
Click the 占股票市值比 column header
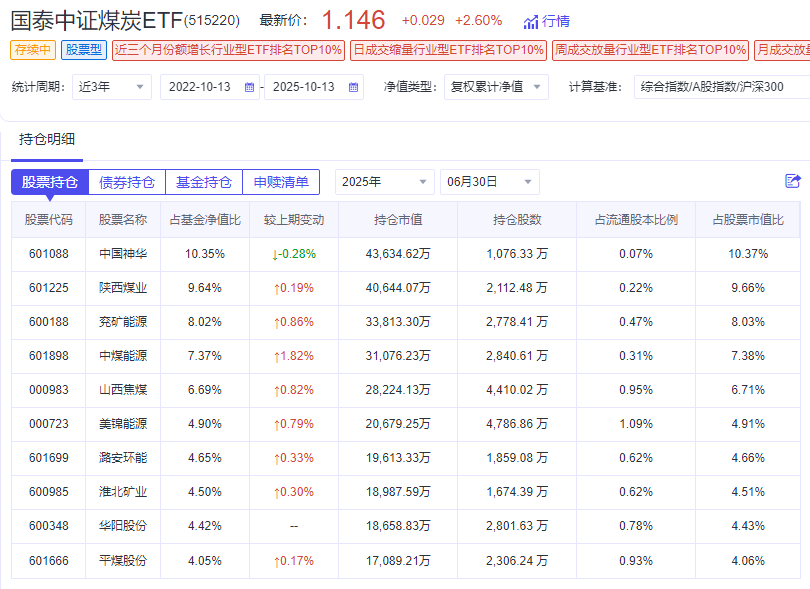tap(748, 220)
